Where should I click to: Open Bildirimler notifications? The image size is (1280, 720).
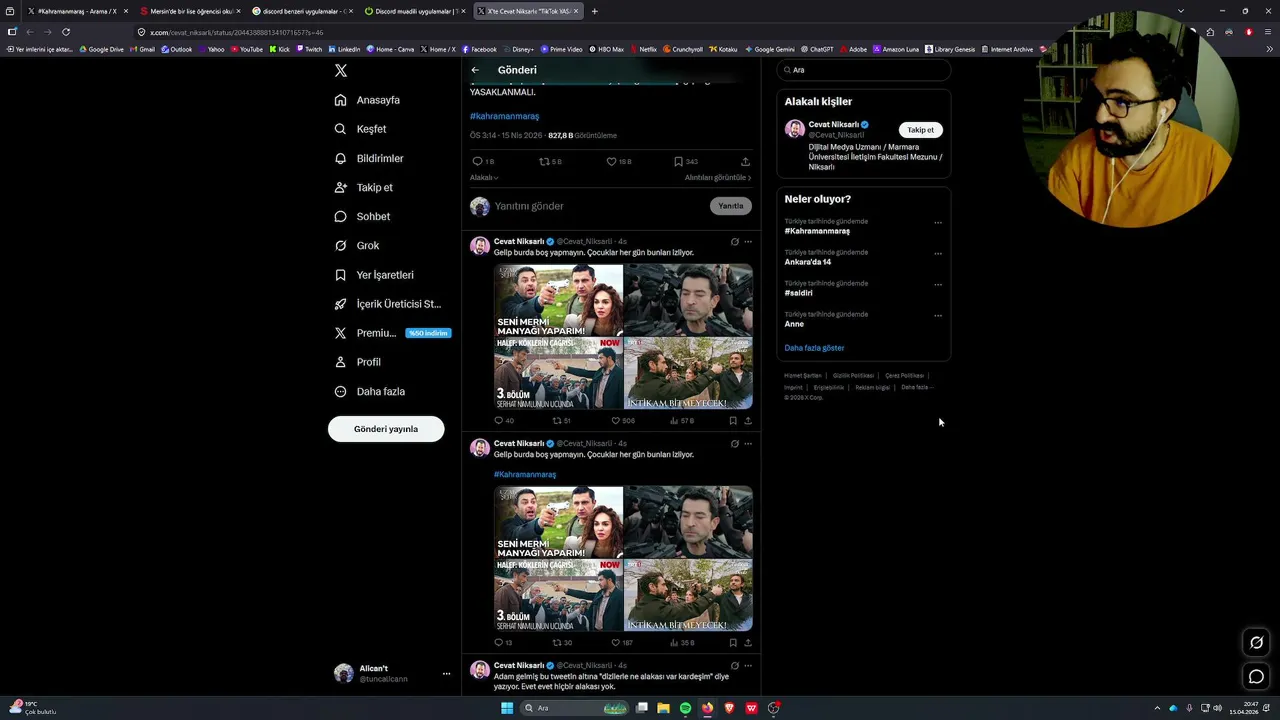368,158
